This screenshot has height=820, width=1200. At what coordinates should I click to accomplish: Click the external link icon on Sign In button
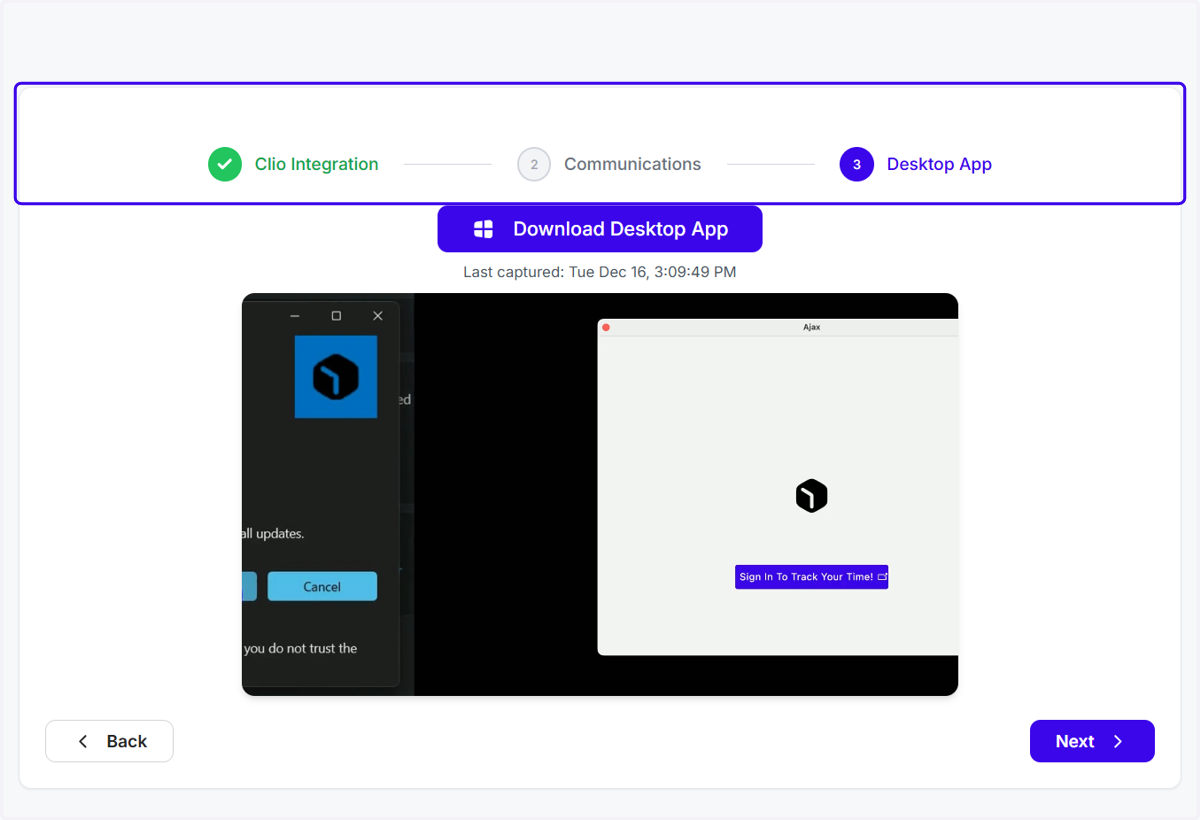882,577
